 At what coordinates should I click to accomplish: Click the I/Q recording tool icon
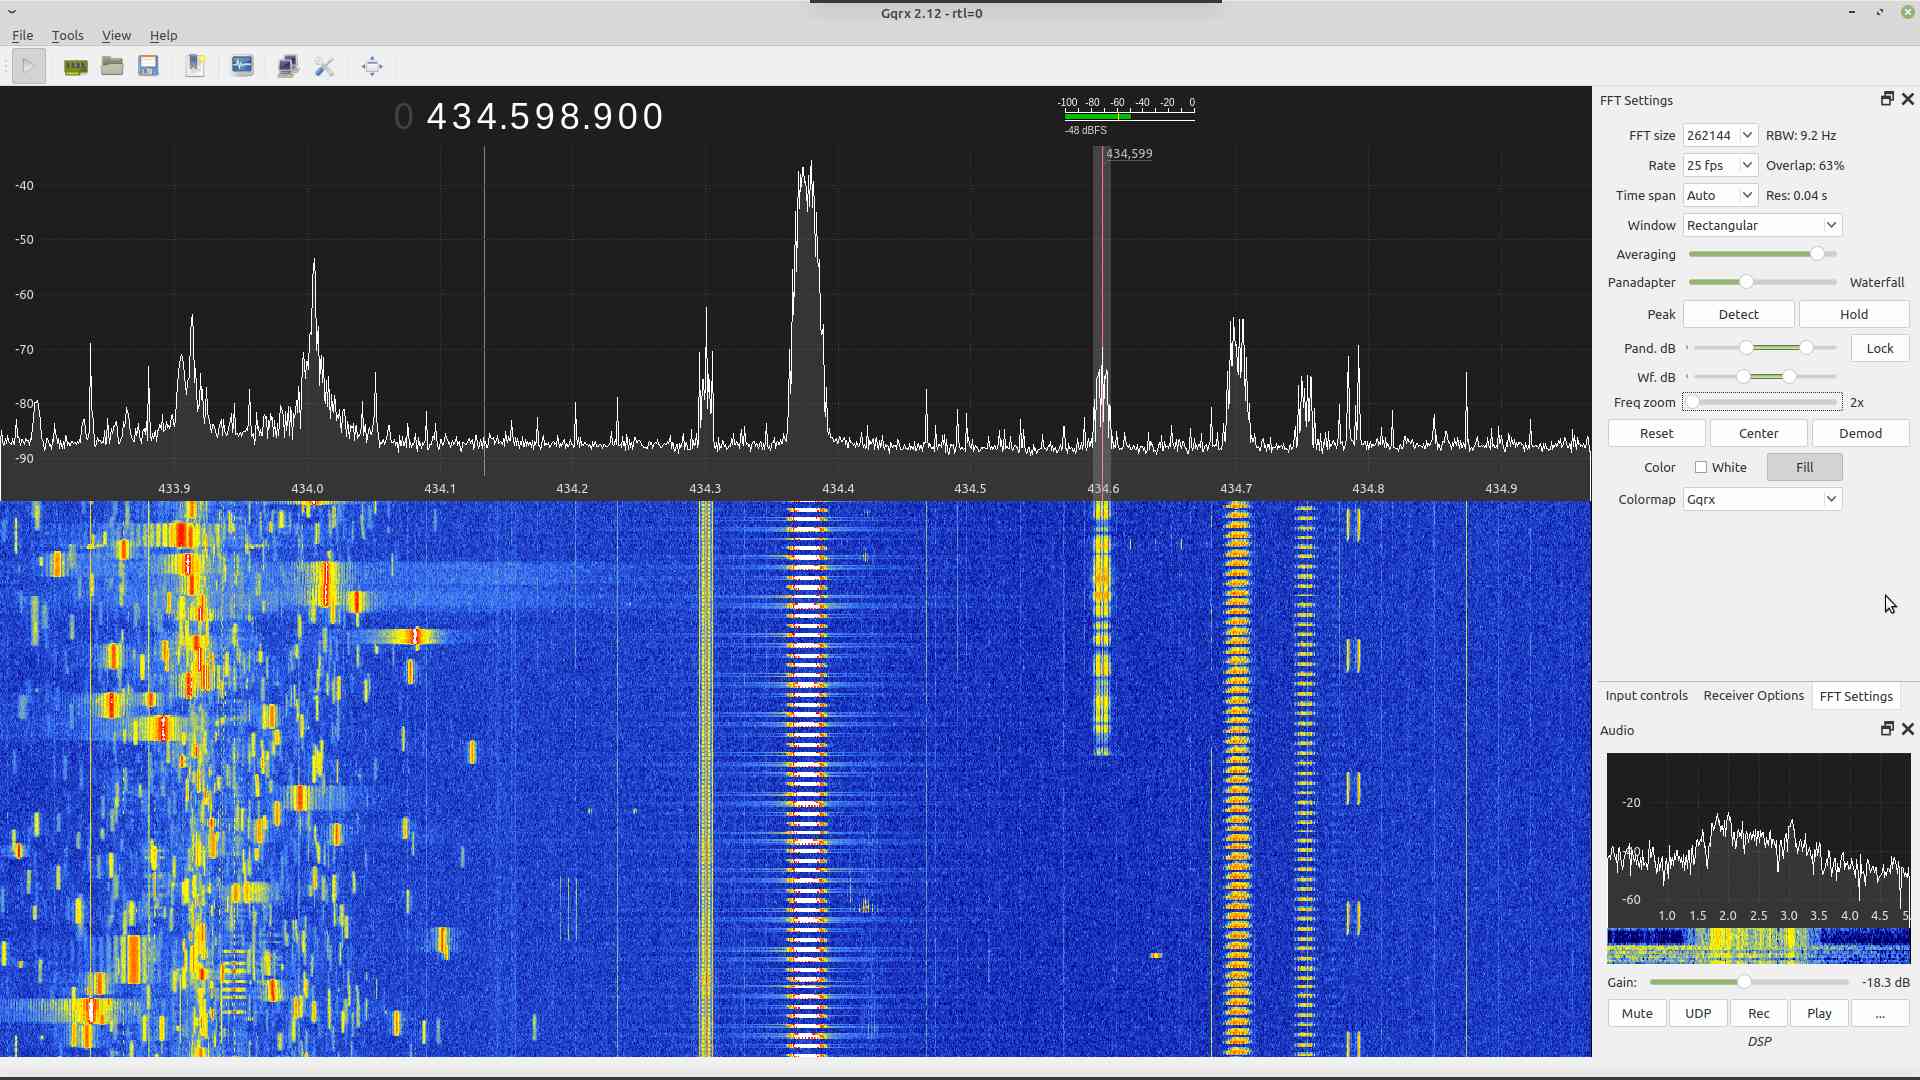click(242, 66)
